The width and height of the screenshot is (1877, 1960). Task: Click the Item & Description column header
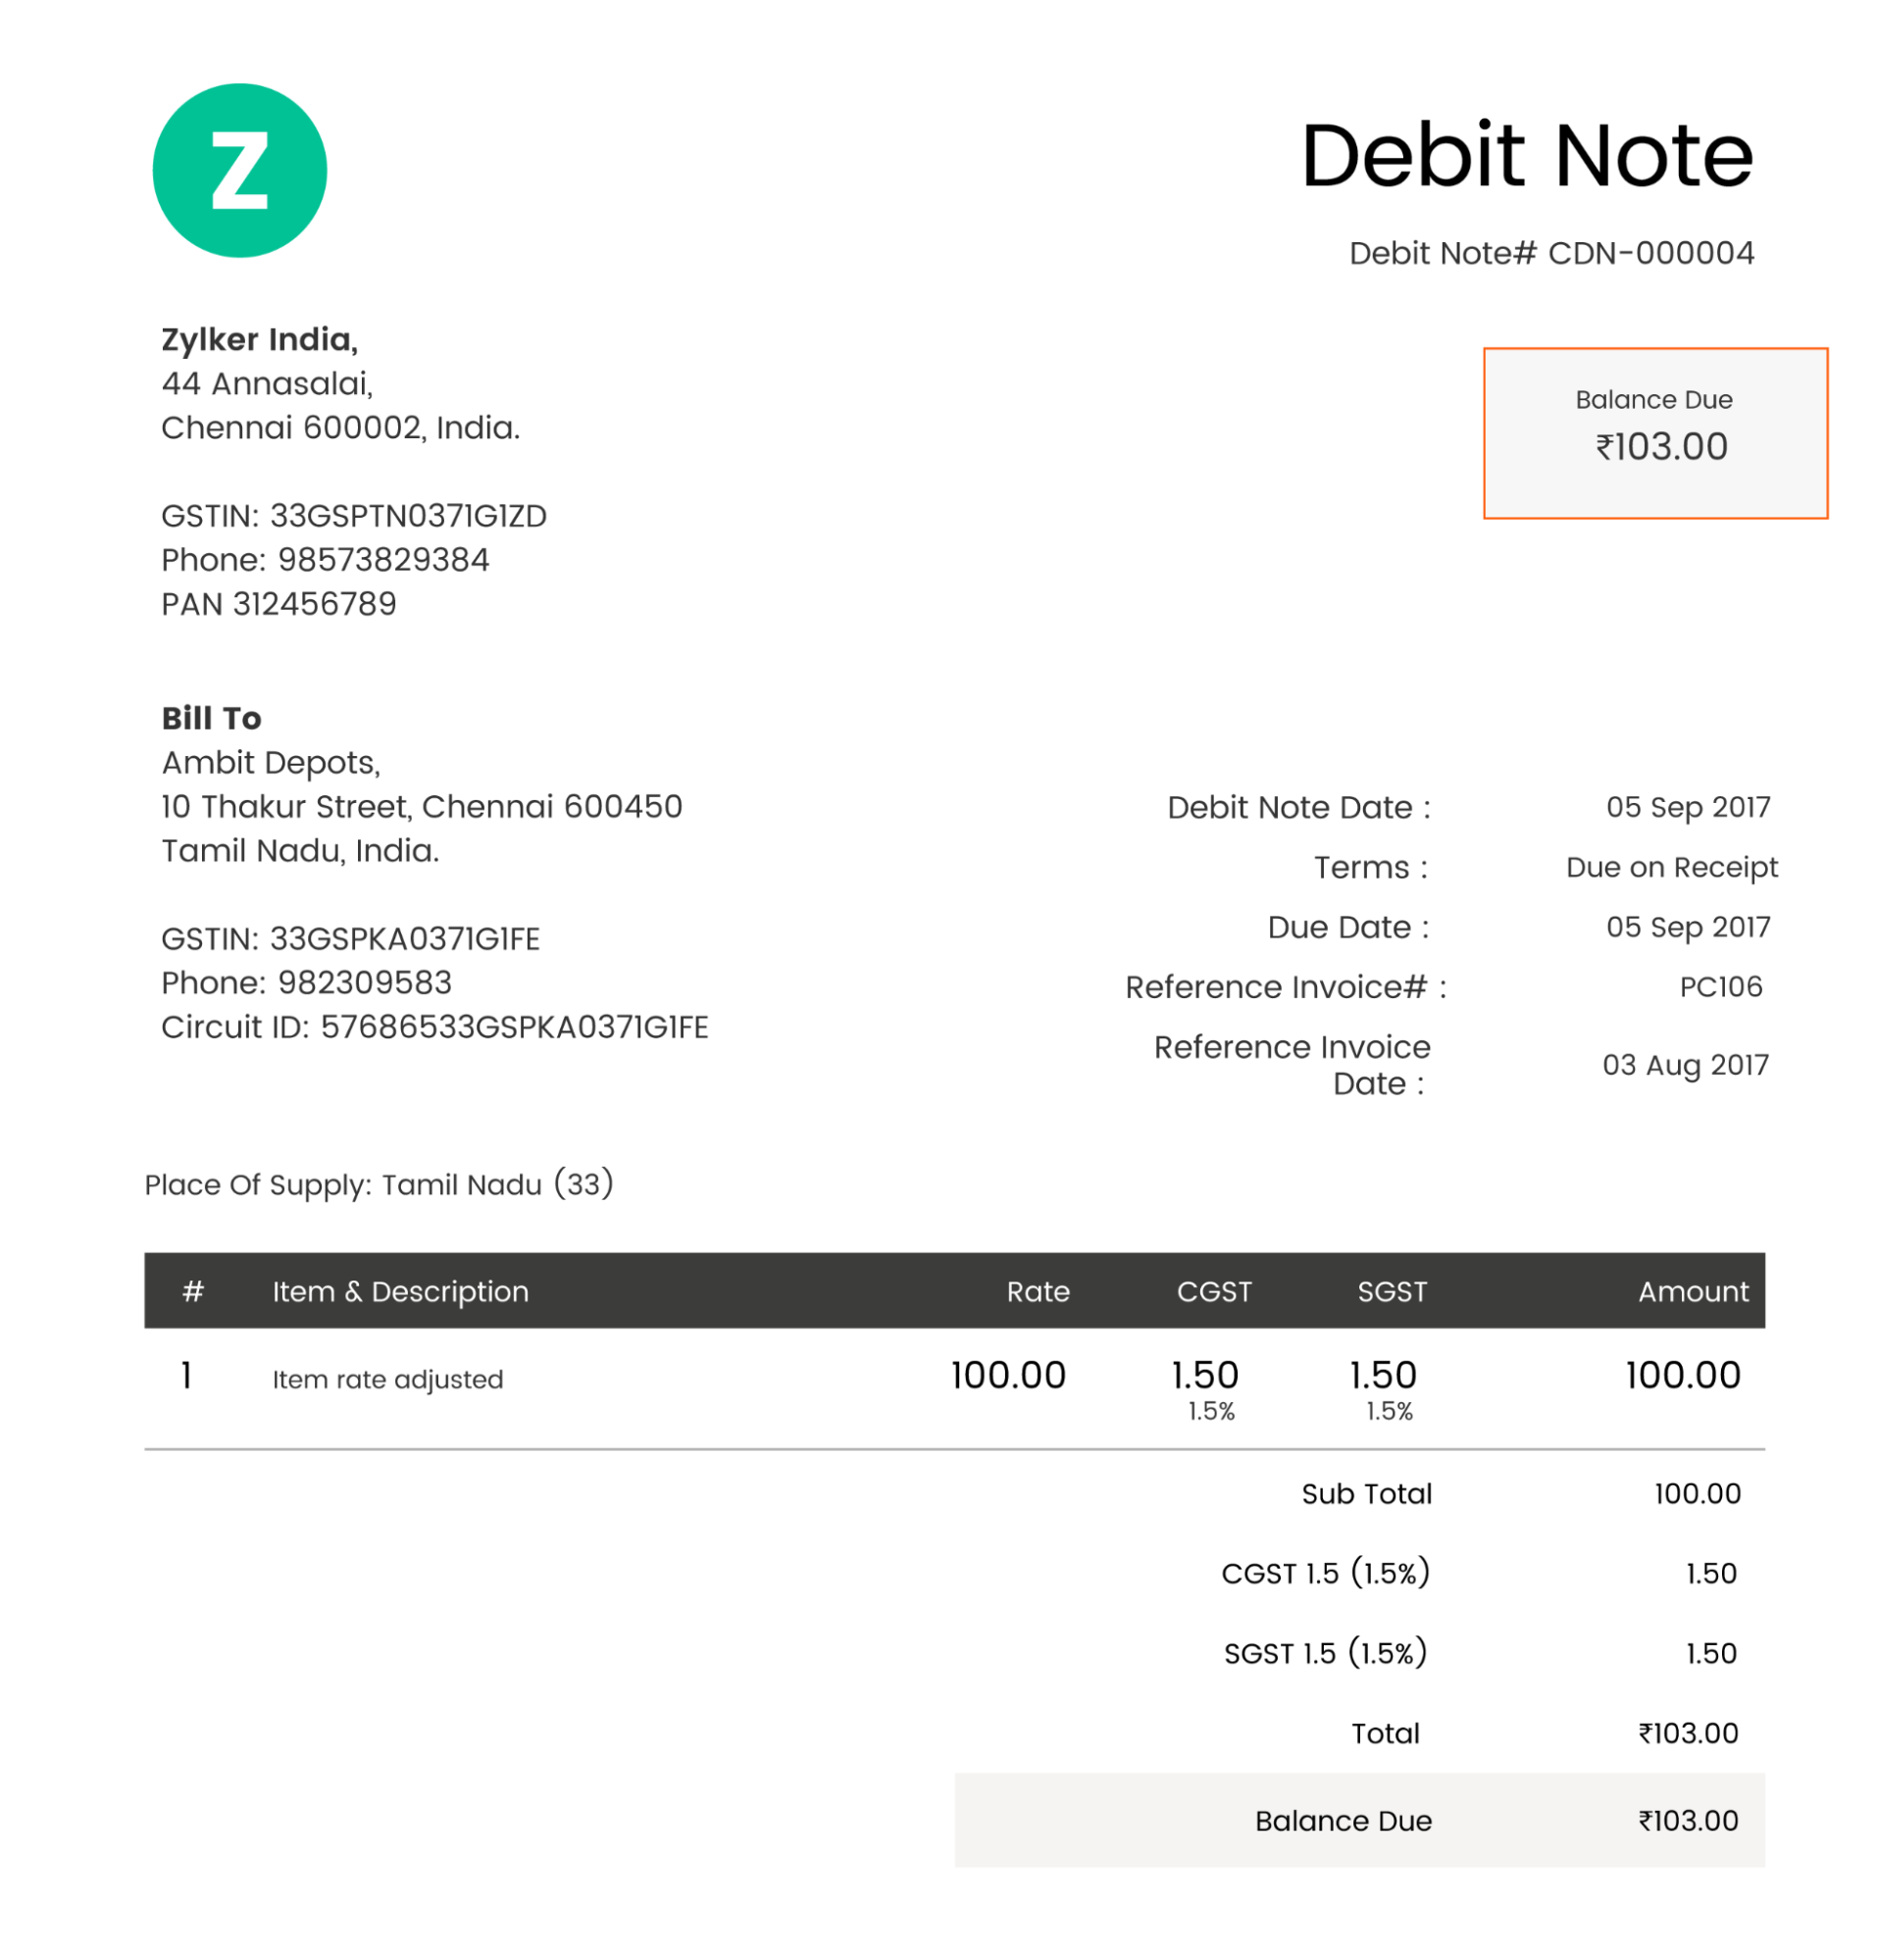click(x=400, y=1291)
